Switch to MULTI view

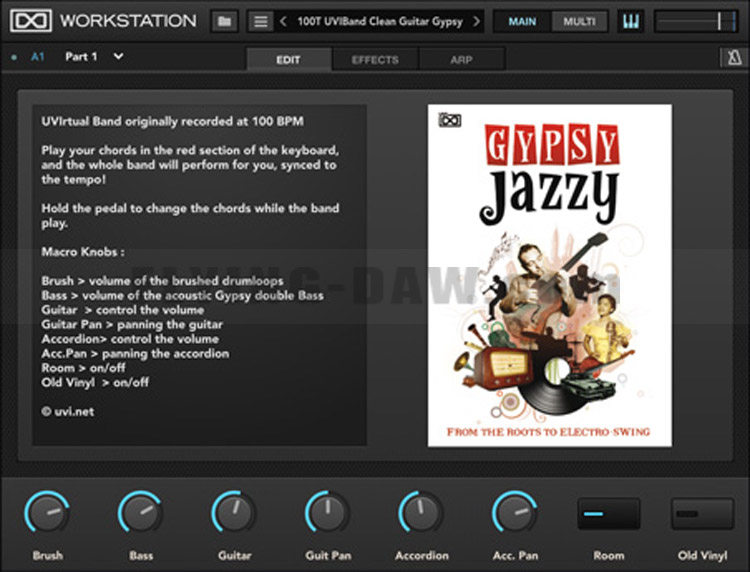point(579,22)
